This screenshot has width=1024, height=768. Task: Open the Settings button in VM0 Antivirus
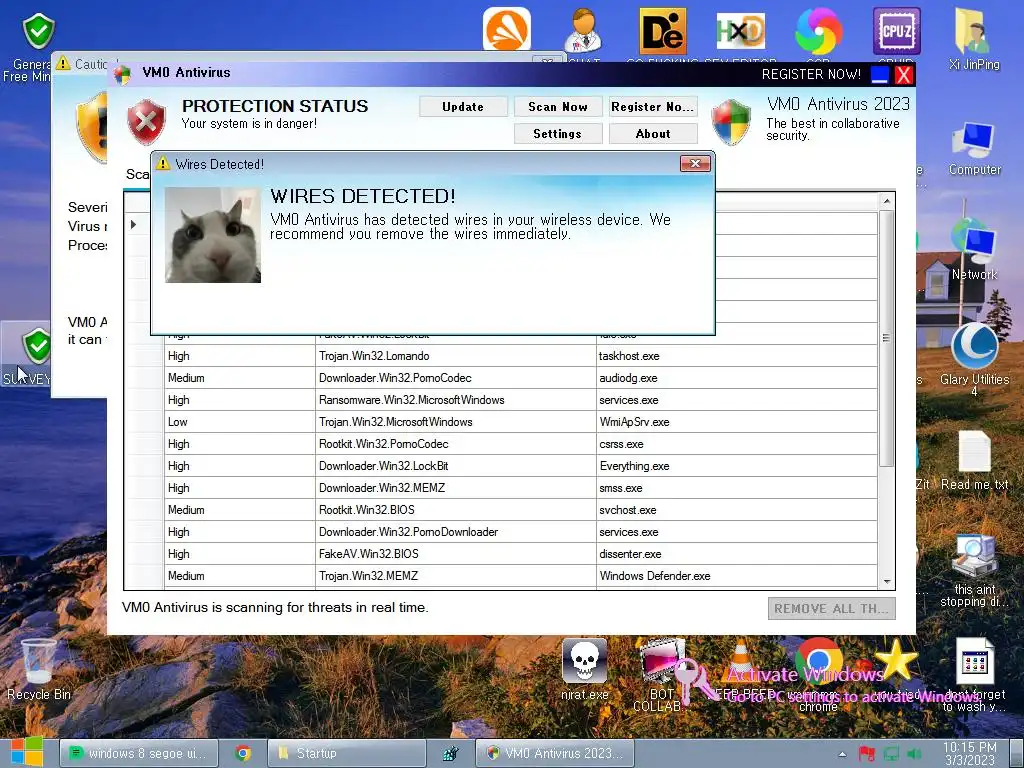pyautogui.click(x=558, y=133)
